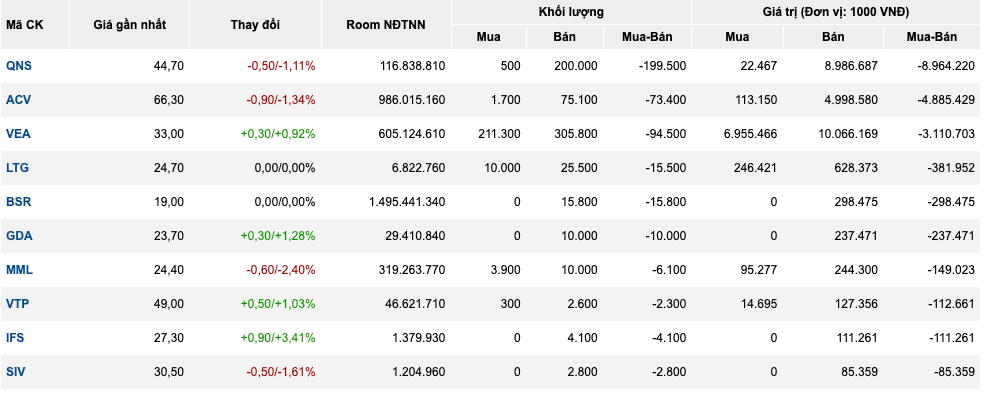Open the IFS stock ticker link
Screen dimensions: 984x393
pos(16,337)
